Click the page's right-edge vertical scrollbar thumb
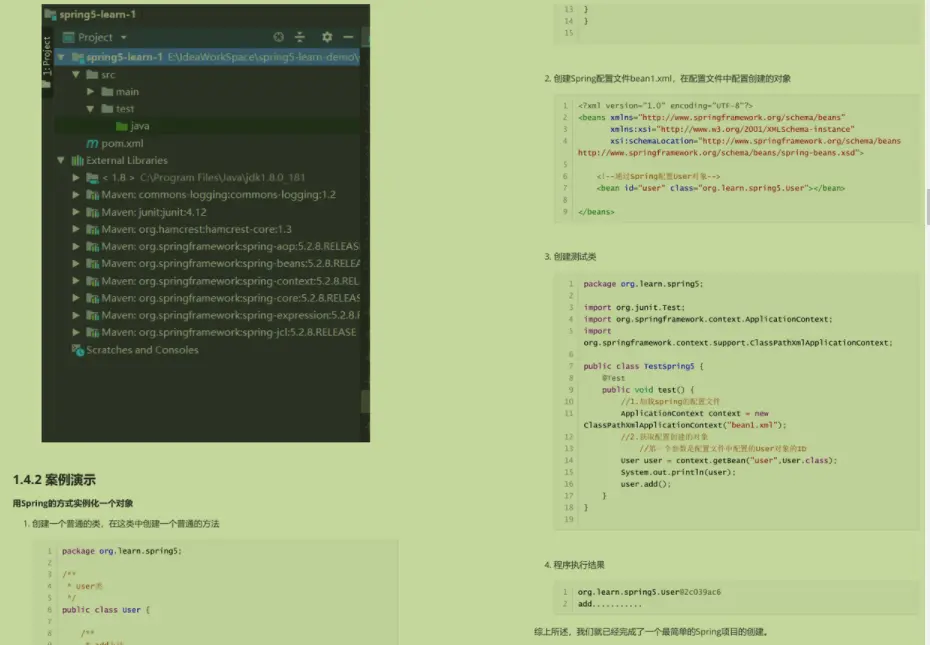Image resolution: width=930 pixels, height=645 pixels. coord(927,207)
